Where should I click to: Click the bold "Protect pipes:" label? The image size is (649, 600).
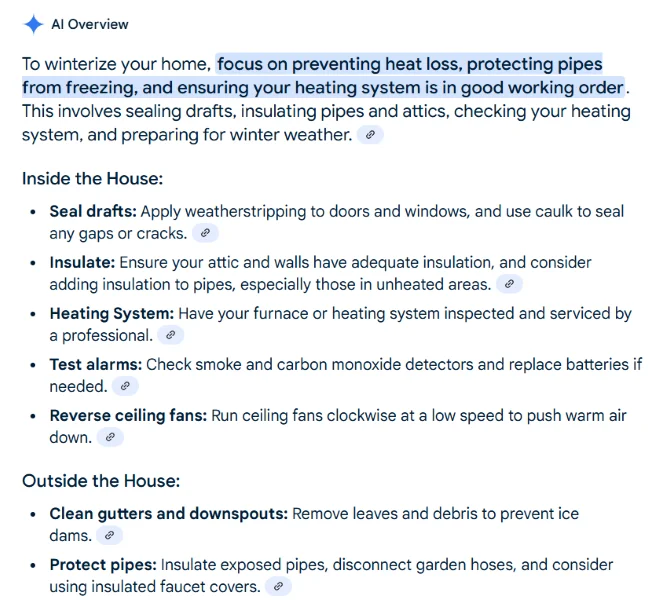click(x=103, y=565)
